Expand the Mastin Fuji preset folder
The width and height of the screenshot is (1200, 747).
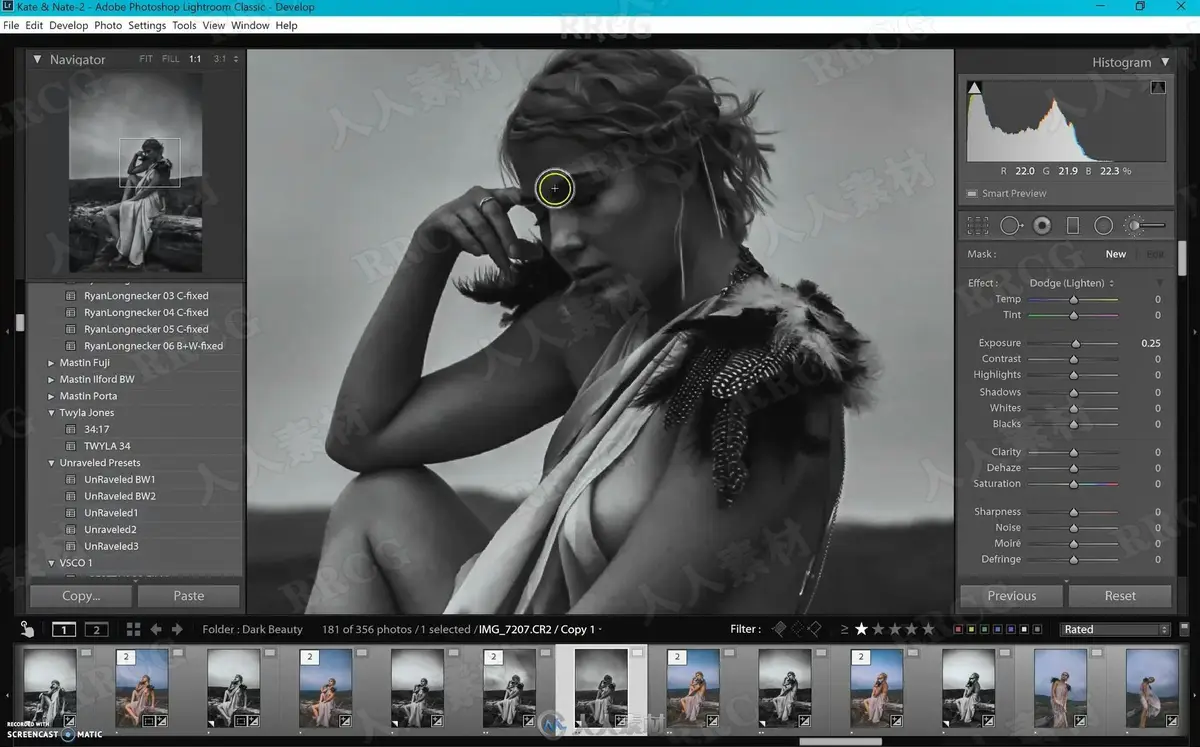point(51,363)
